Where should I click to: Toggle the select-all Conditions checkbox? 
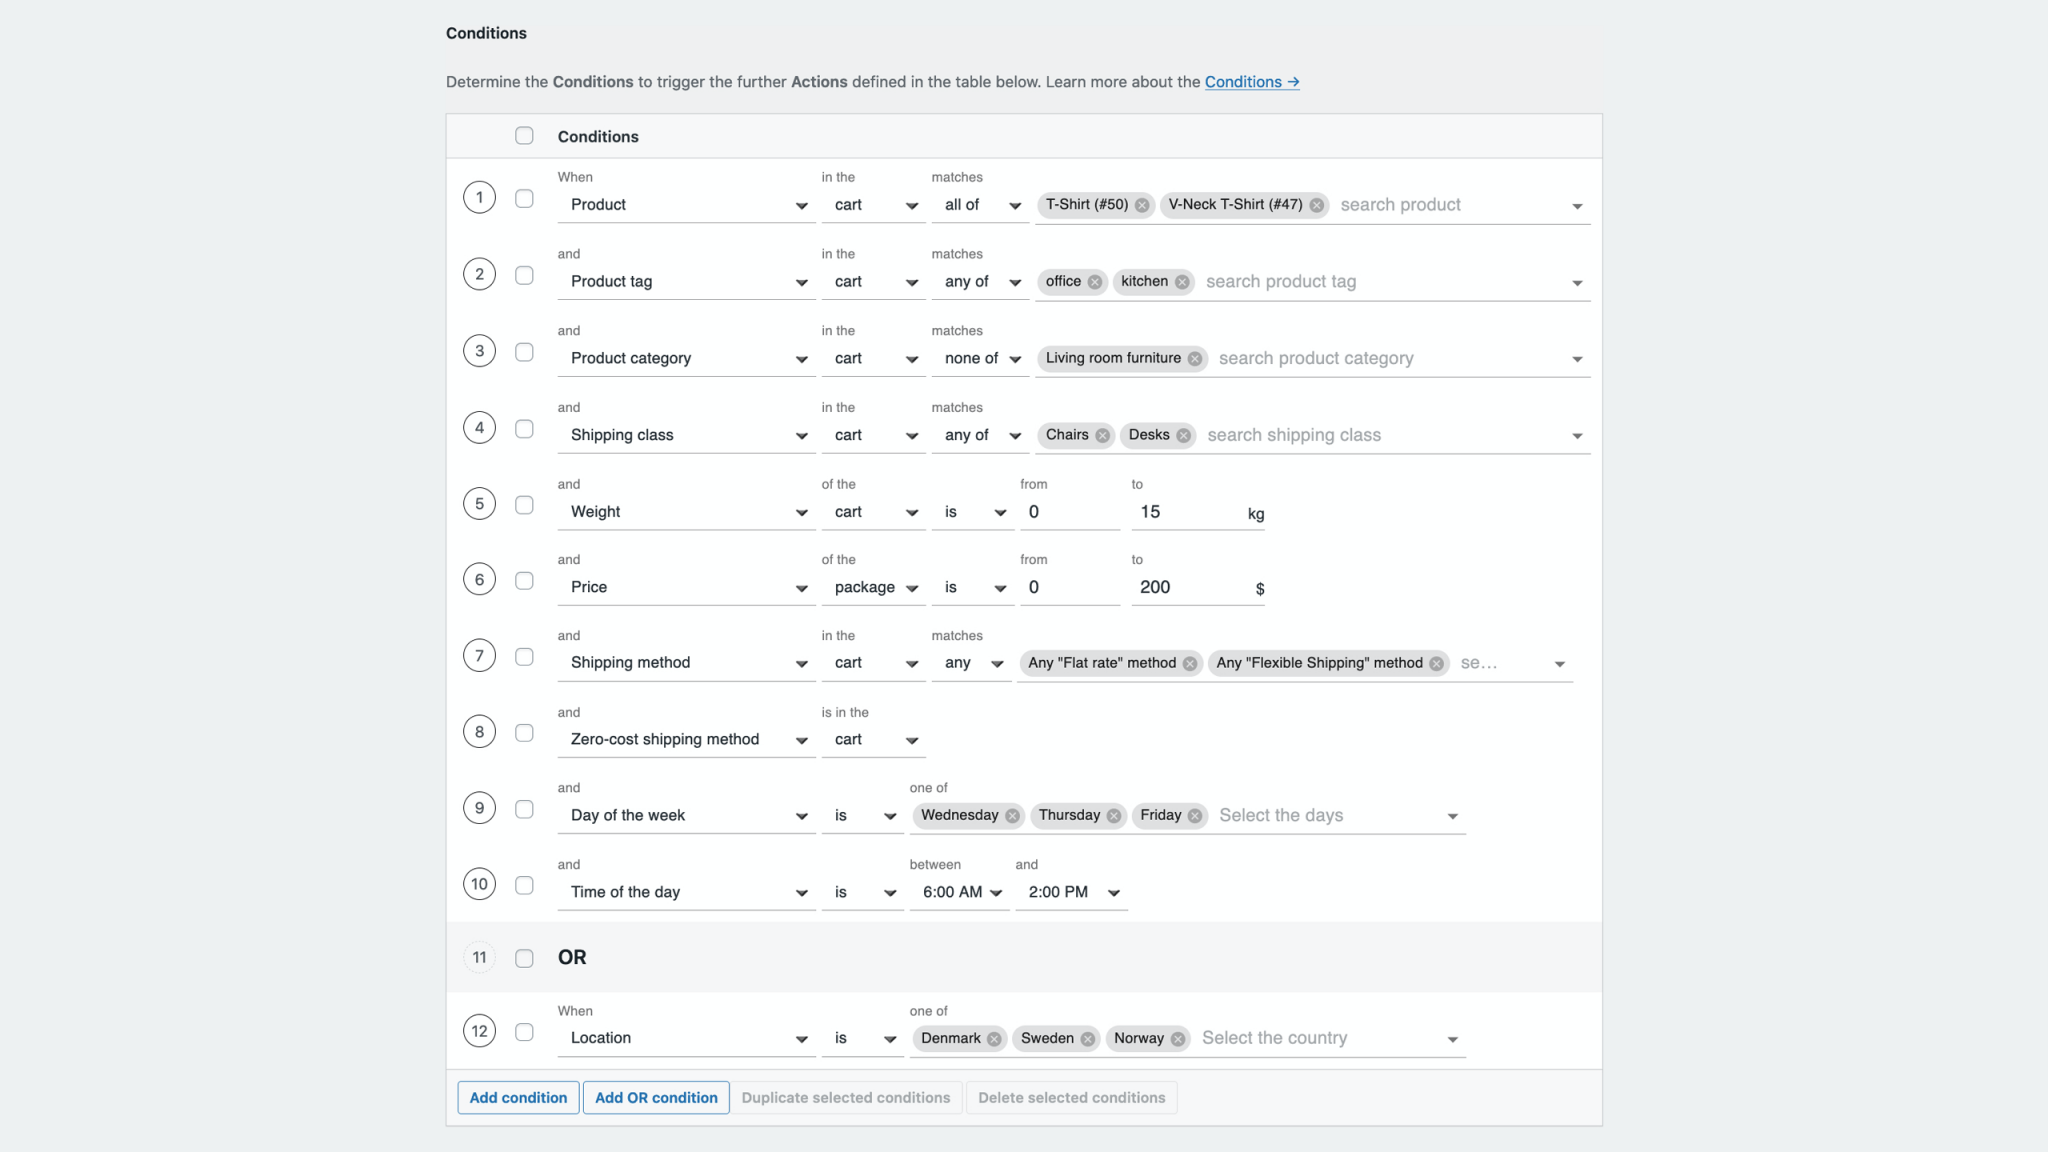tap(524, 135)
